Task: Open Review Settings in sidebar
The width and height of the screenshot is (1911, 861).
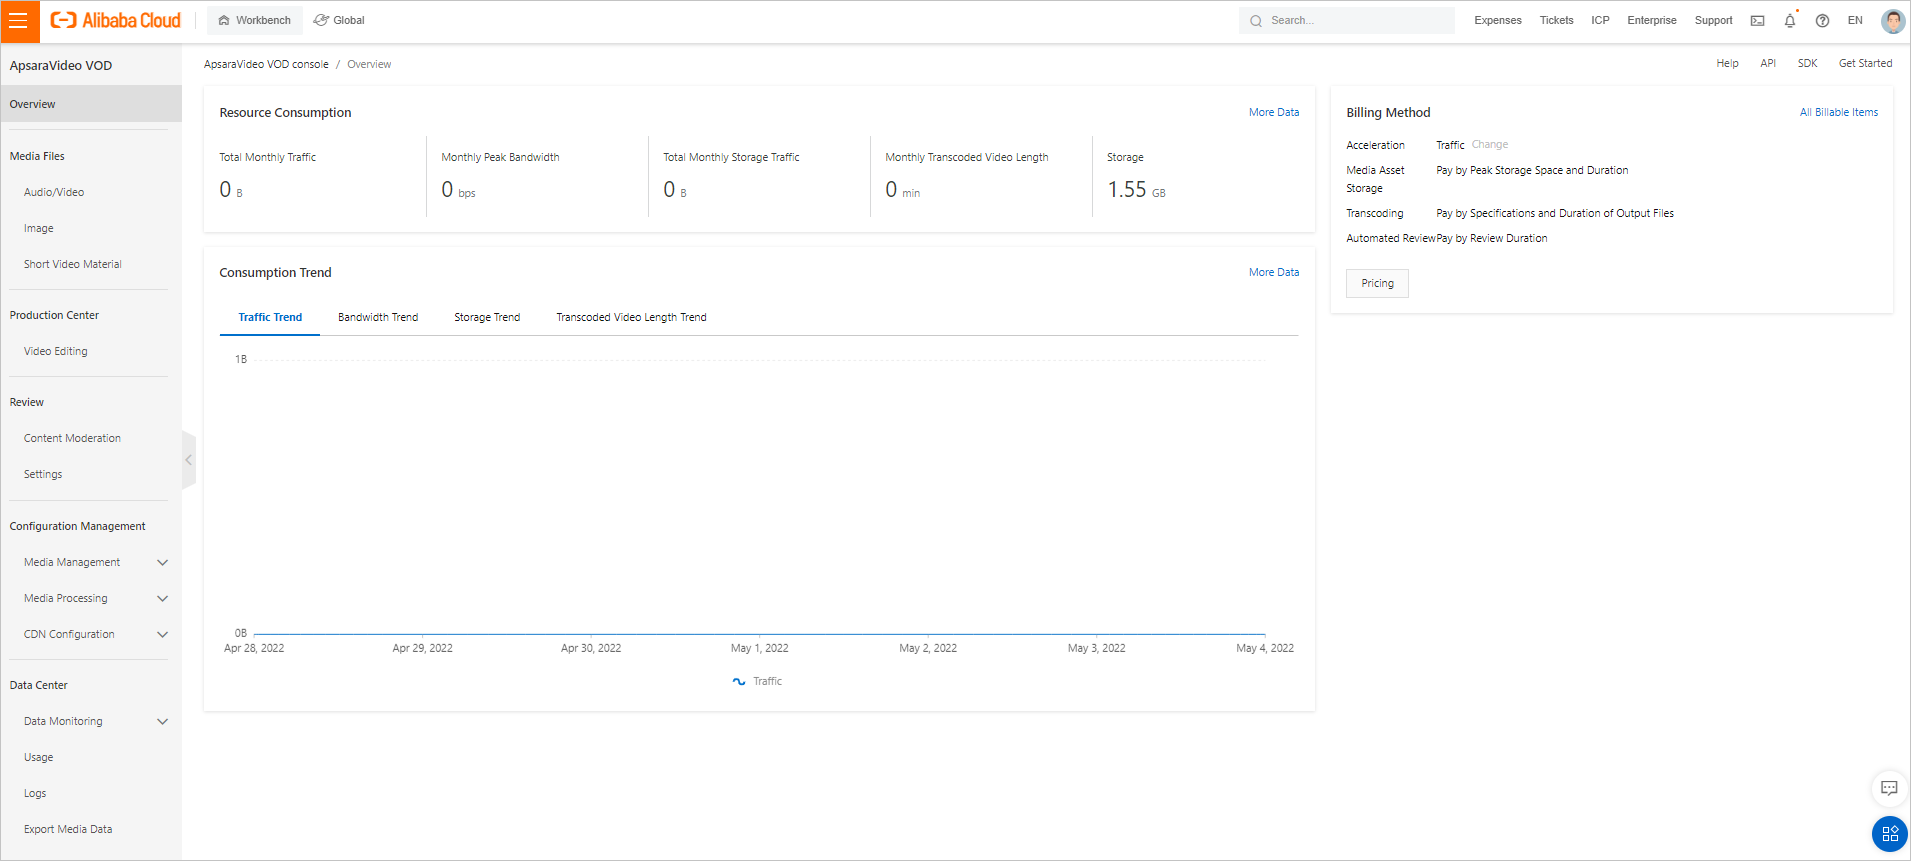Action: click(43, 474)
